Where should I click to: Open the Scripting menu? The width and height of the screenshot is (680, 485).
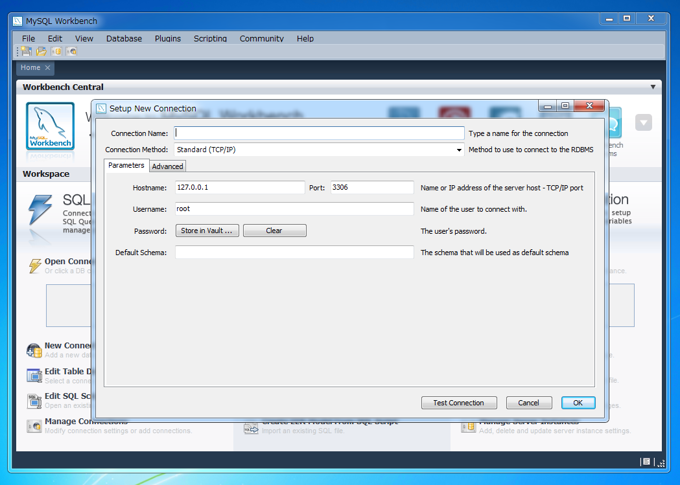(x=210, y=39)
